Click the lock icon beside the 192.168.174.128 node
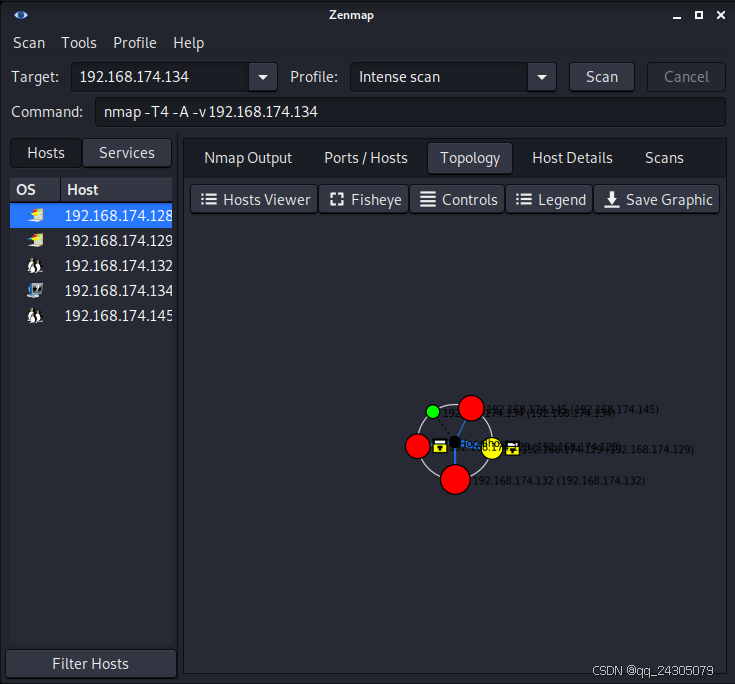 [440, 446]
